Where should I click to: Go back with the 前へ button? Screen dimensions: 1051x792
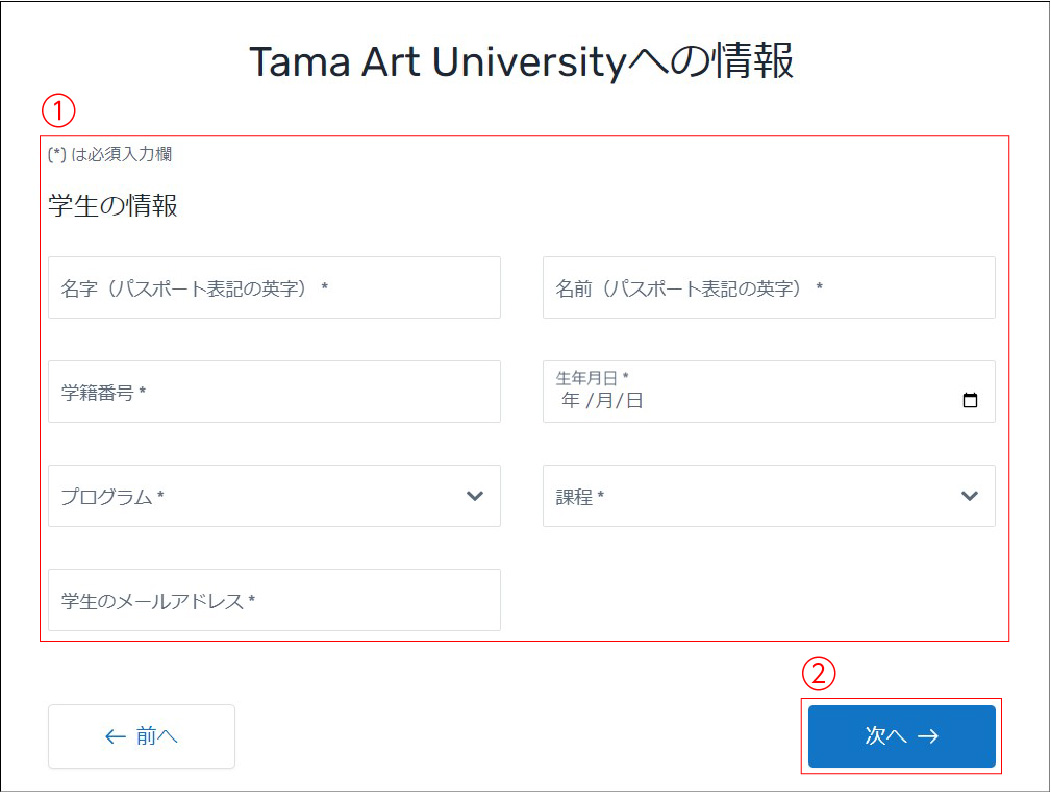pyautogui.click(x=141, y=737)
